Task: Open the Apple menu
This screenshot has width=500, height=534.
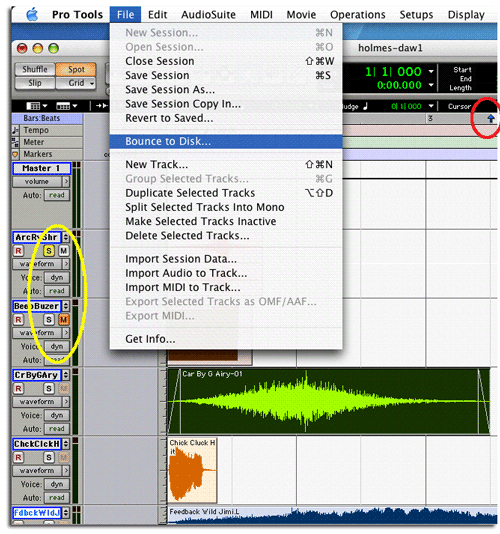Action: coord(32,15)
